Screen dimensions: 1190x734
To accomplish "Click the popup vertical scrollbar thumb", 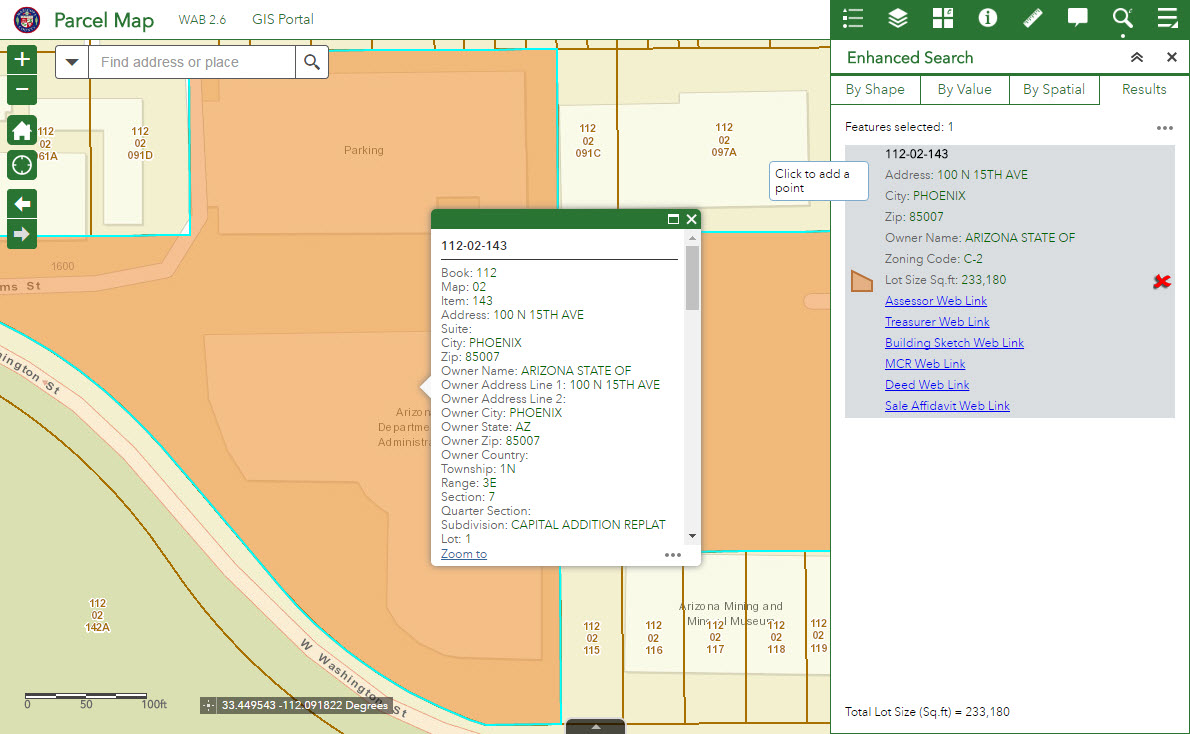I will tap(692, 277).
